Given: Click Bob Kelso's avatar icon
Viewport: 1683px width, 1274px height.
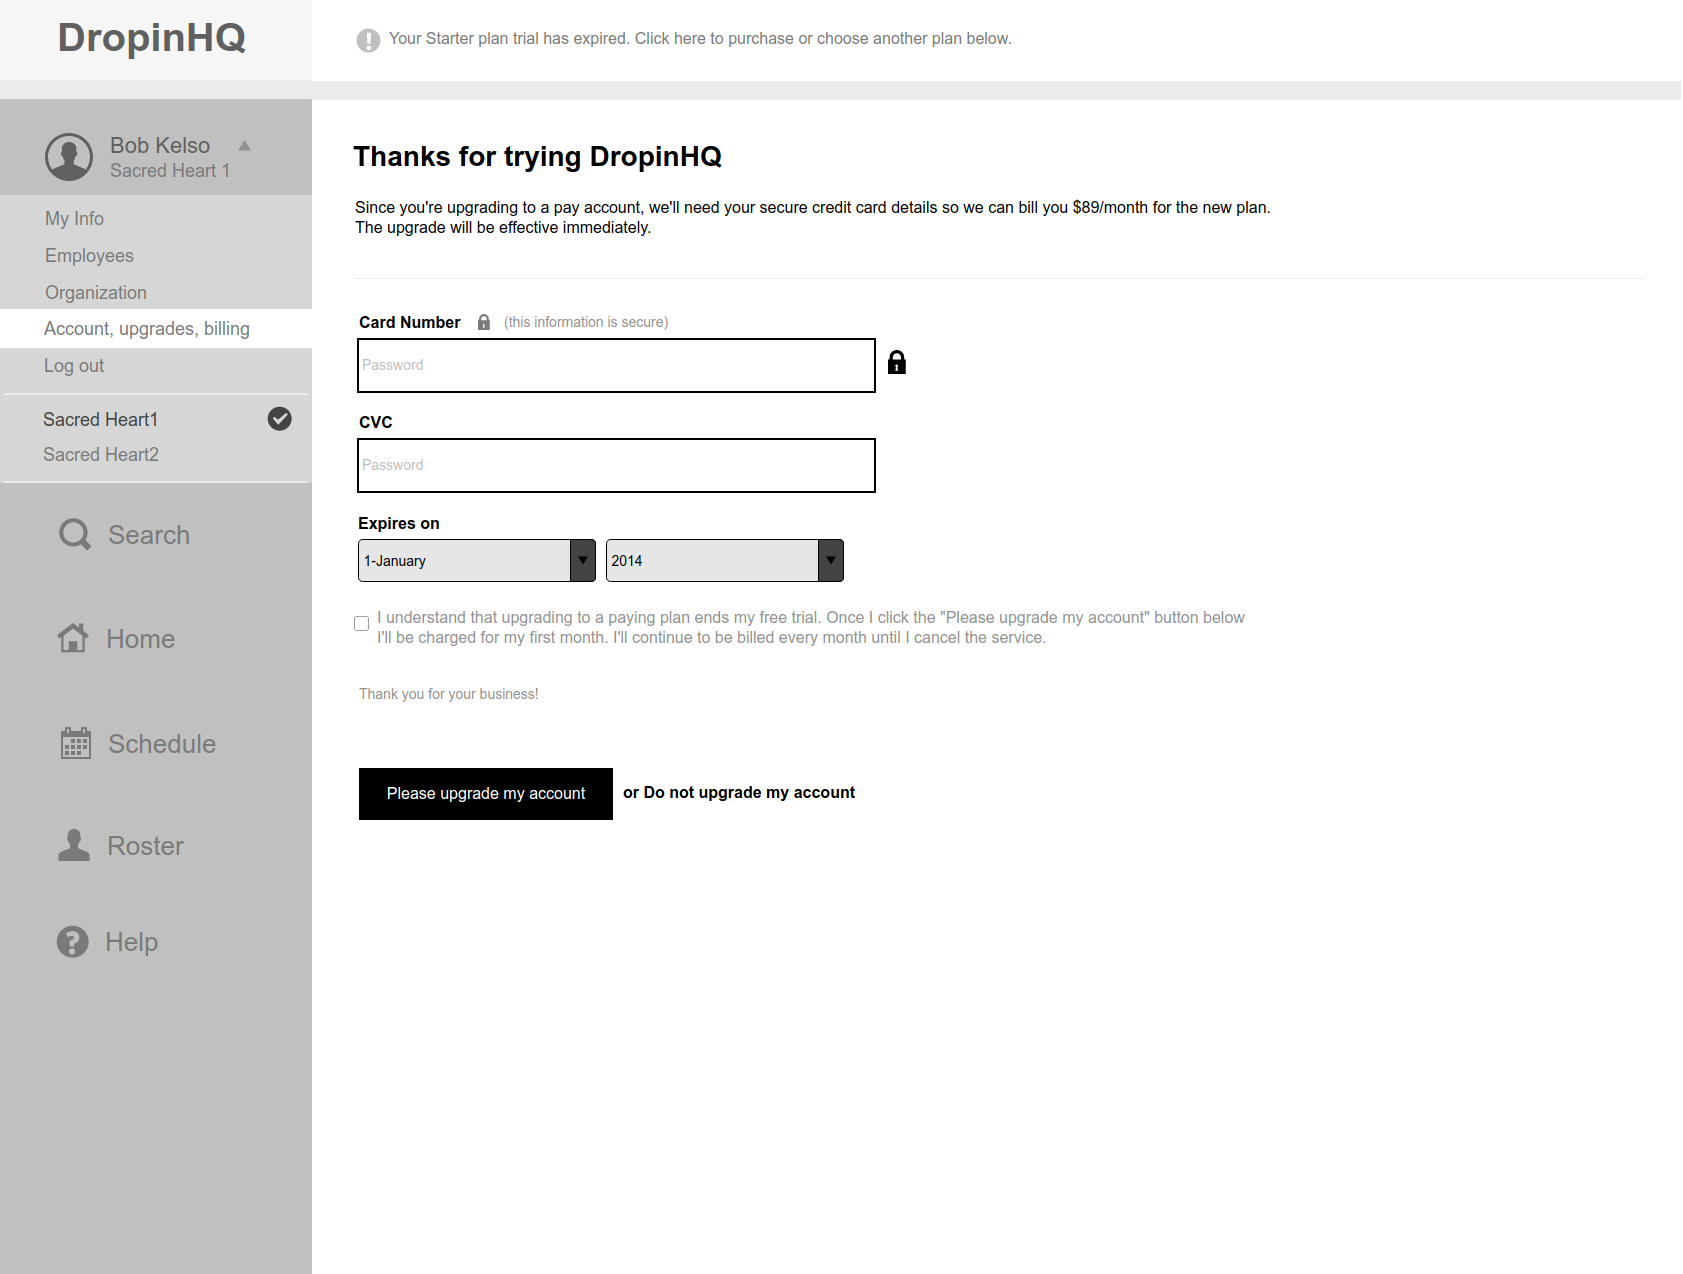Looking at the screenshot, I should [x=69, y=157].
